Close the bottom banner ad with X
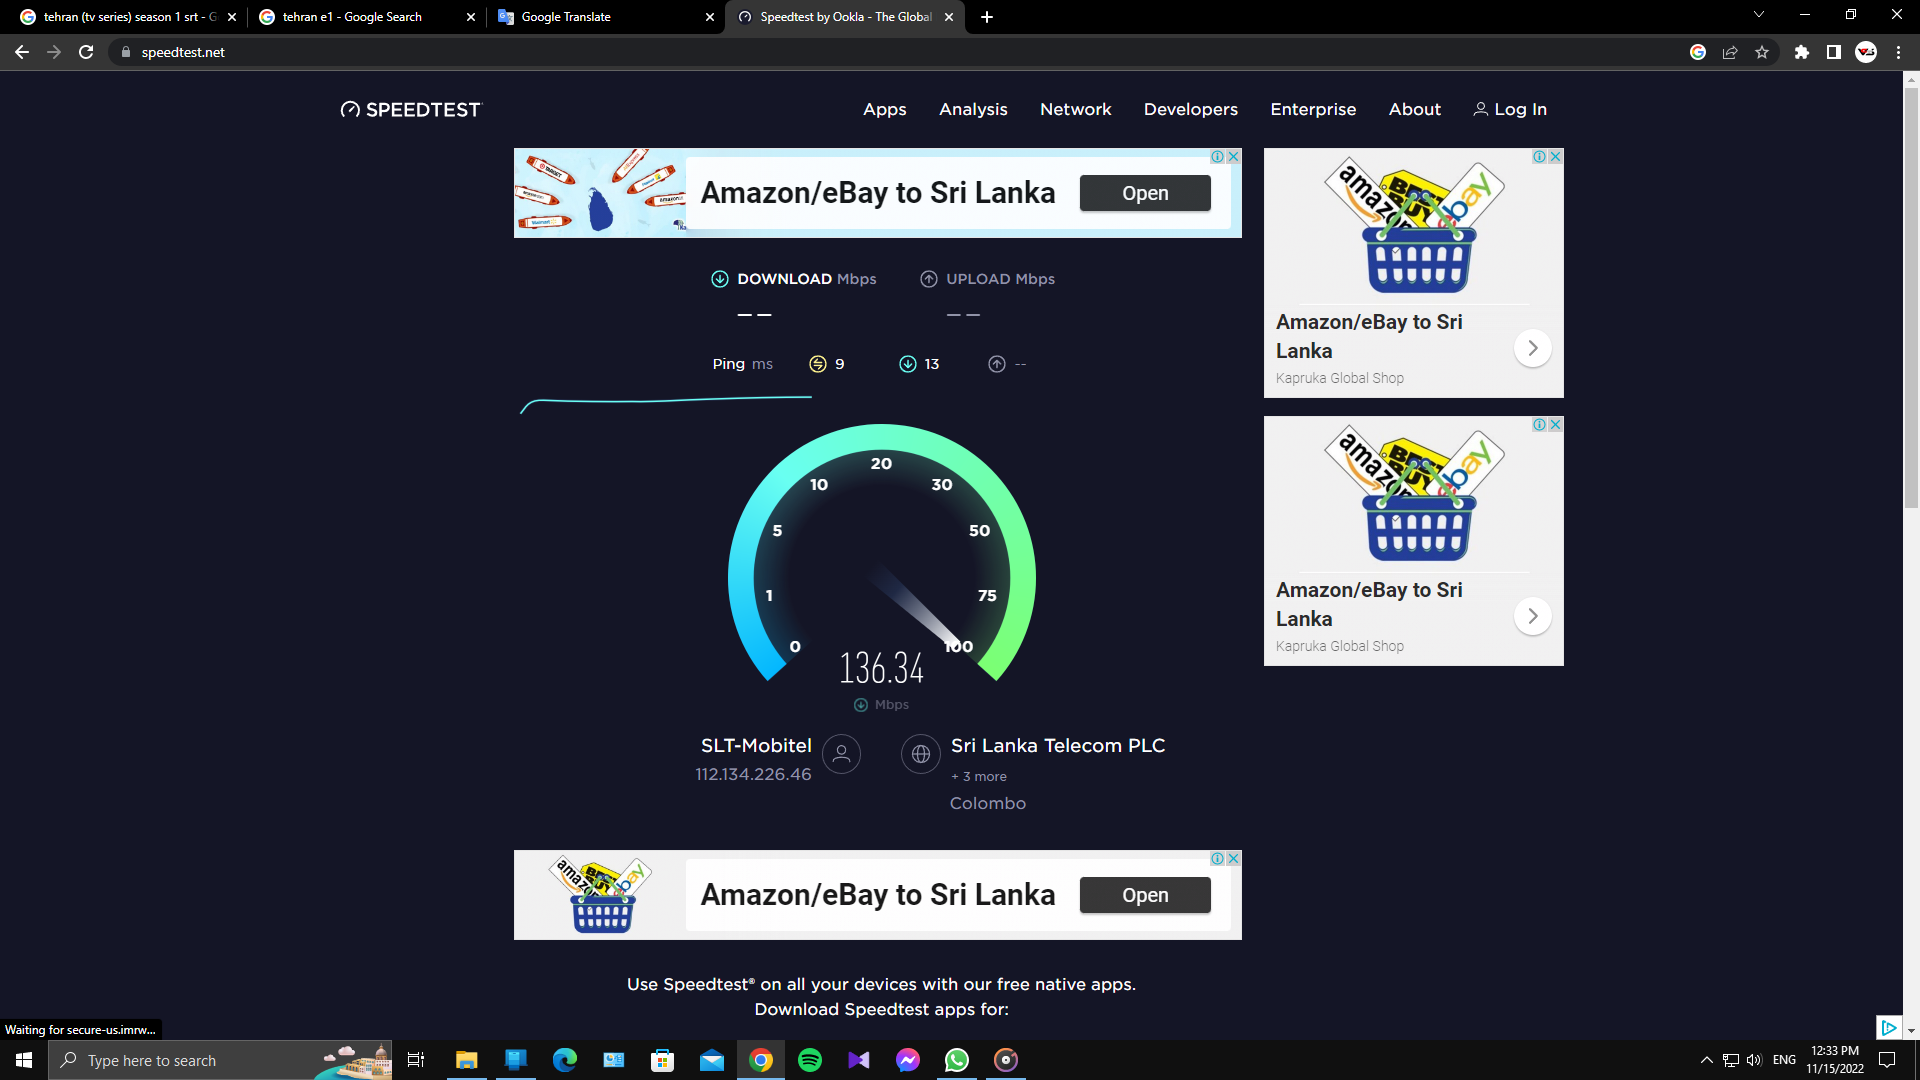This screenshot has width=1920, height=1080. coord(1234,859)
